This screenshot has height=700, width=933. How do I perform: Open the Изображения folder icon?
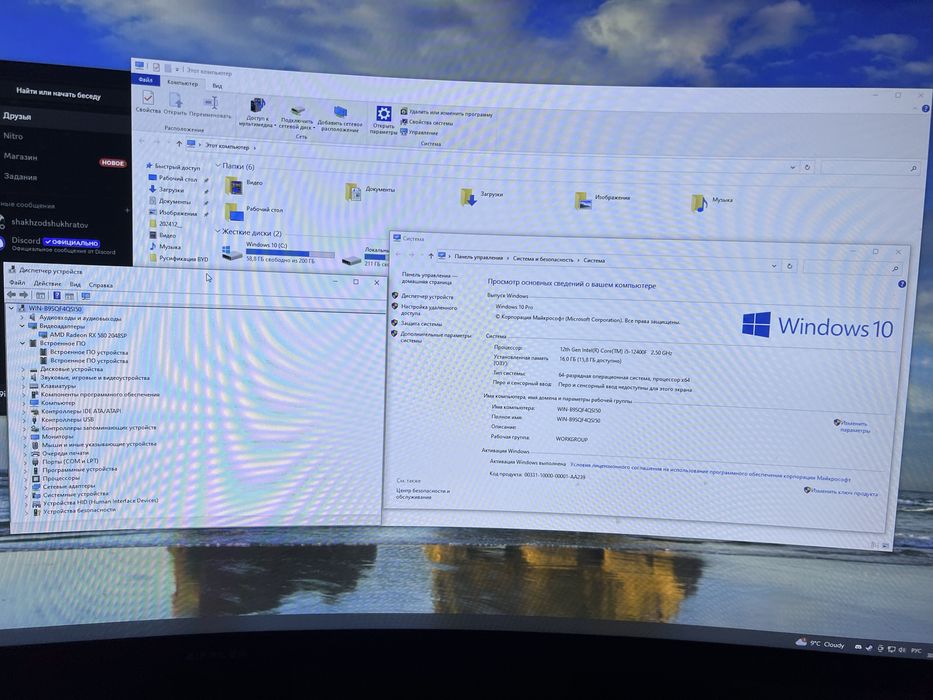pyautogui.click(x=584, y=201)
